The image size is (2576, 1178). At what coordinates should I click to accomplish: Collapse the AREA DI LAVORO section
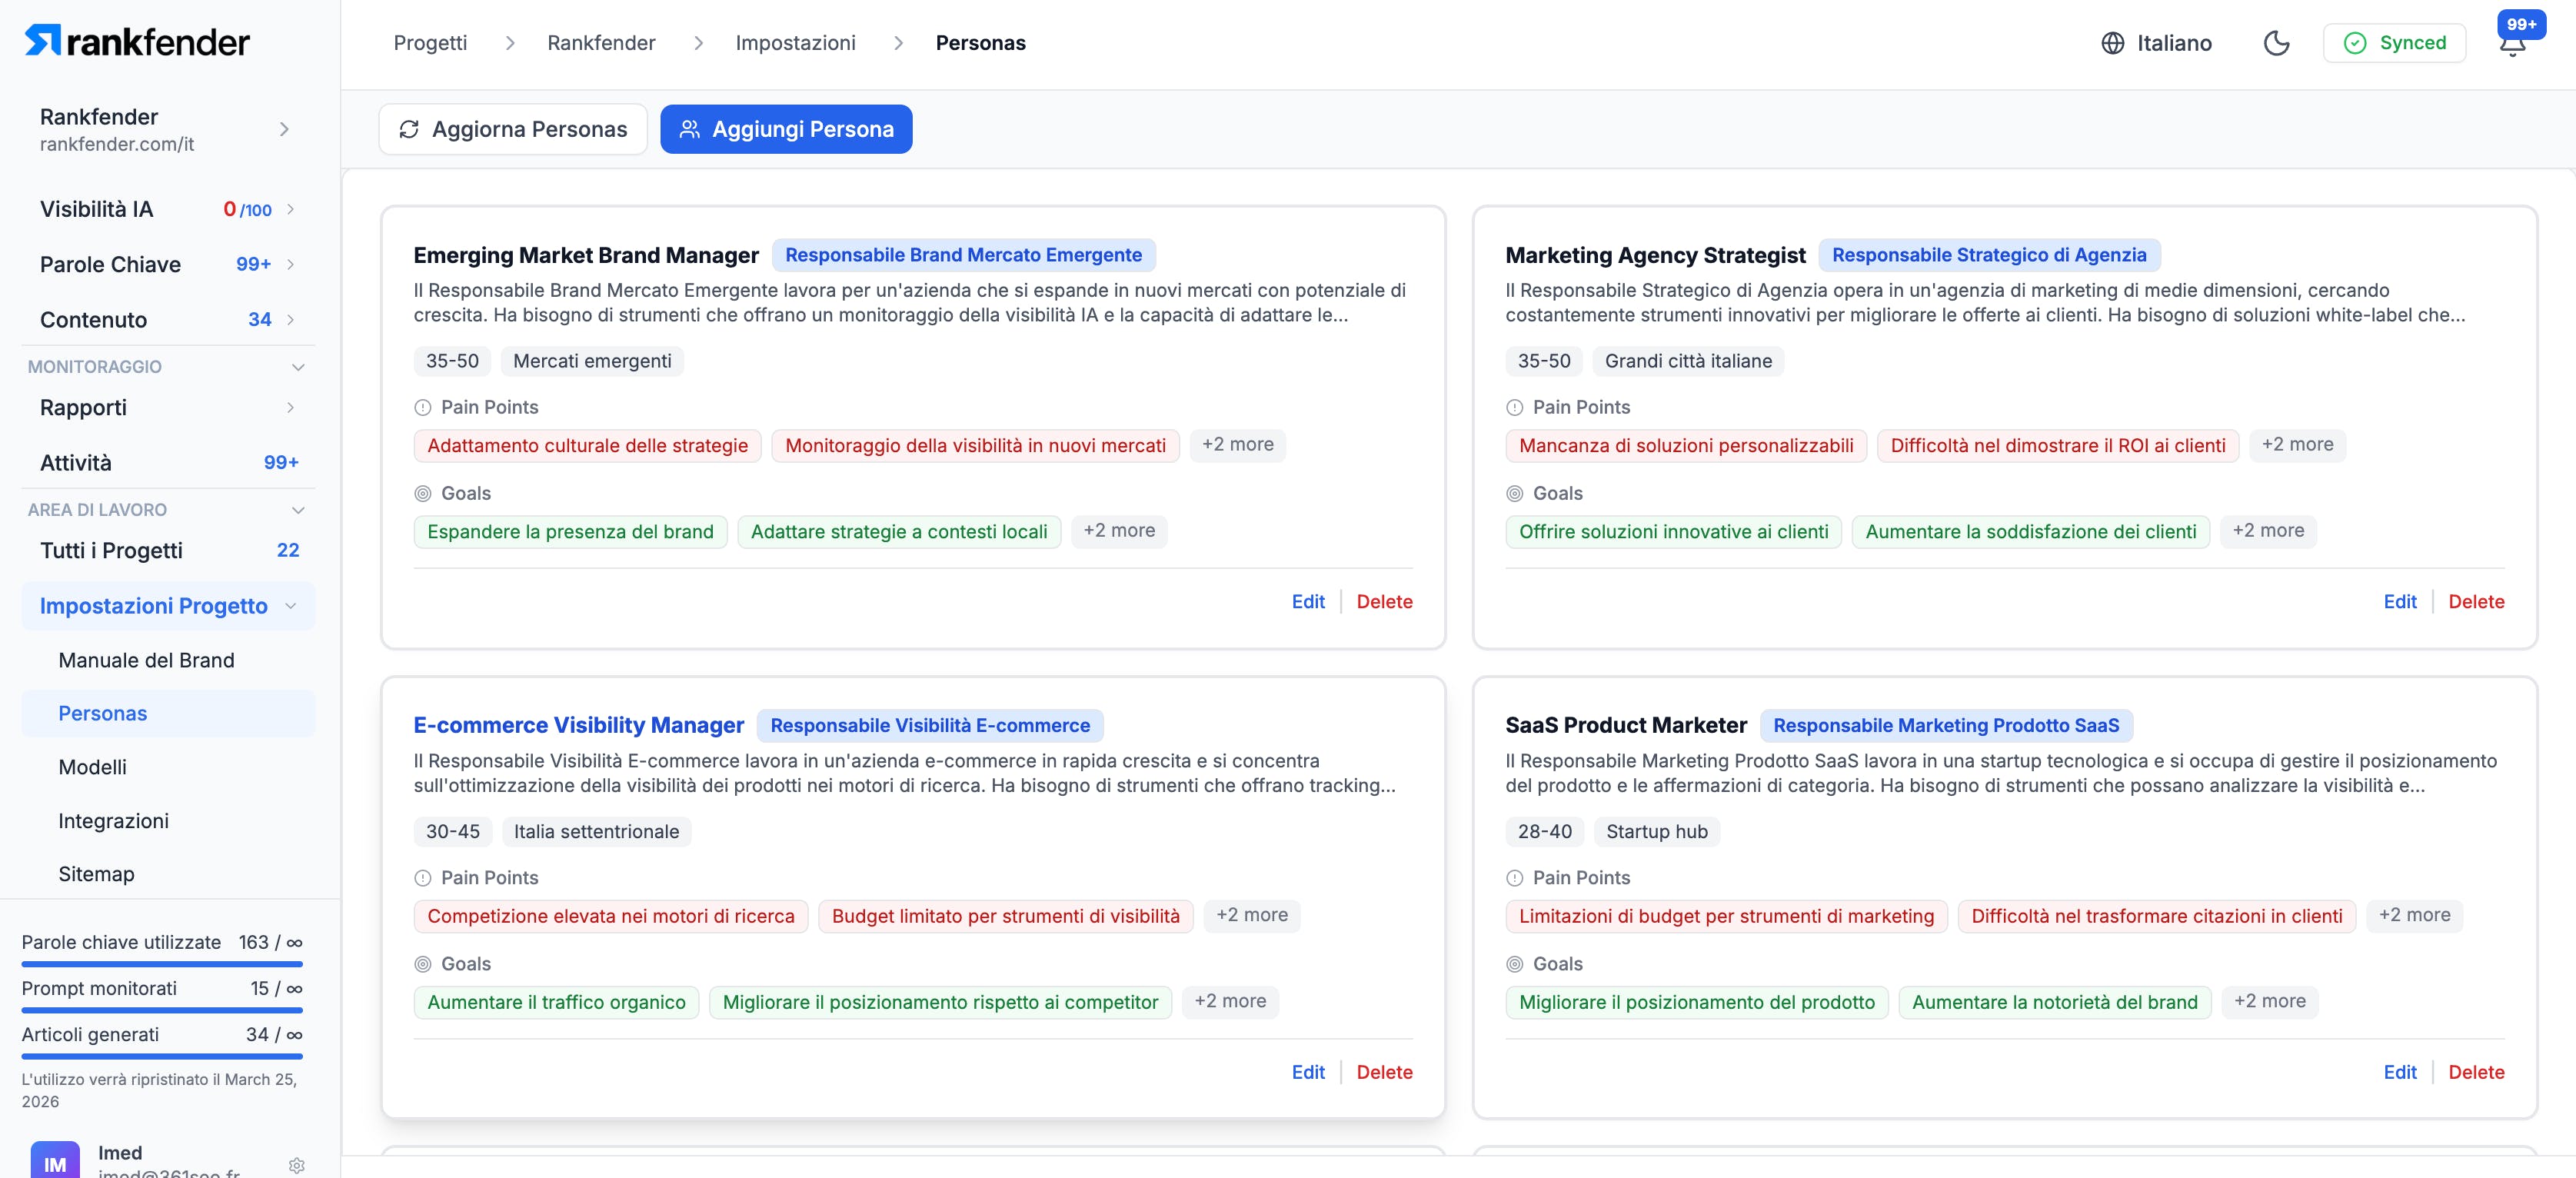pyautogui.click(x=297, y=510)
